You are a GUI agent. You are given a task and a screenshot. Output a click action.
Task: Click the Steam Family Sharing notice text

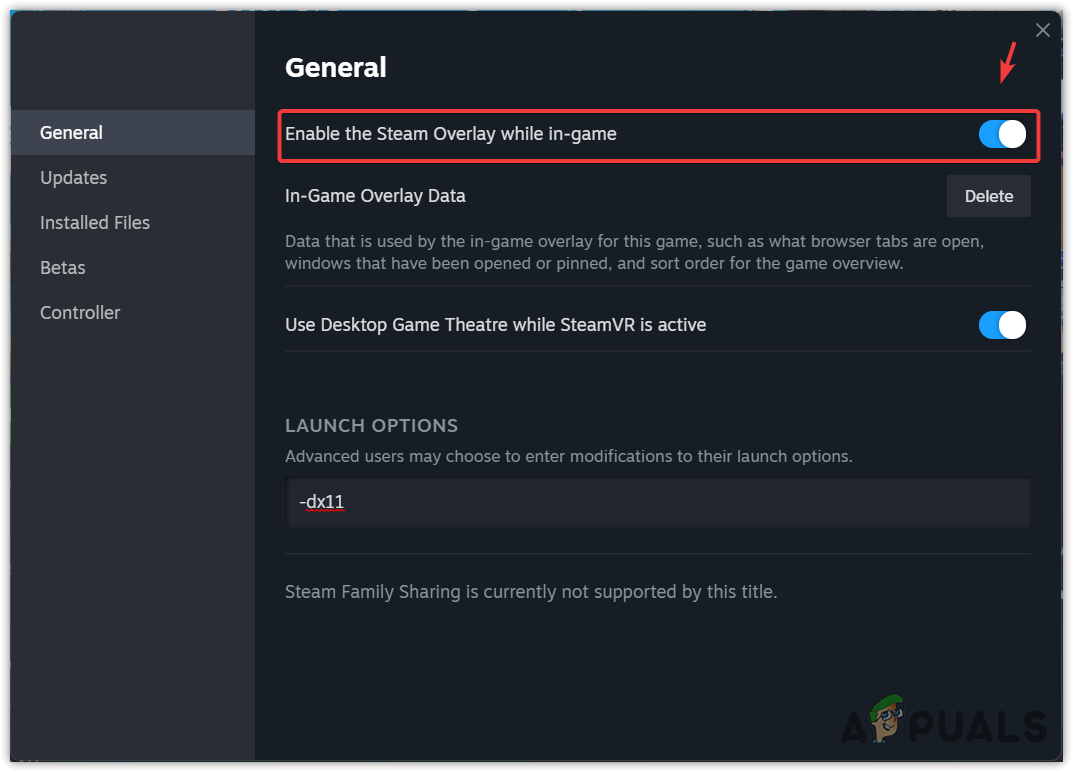[x=531, y=592]
